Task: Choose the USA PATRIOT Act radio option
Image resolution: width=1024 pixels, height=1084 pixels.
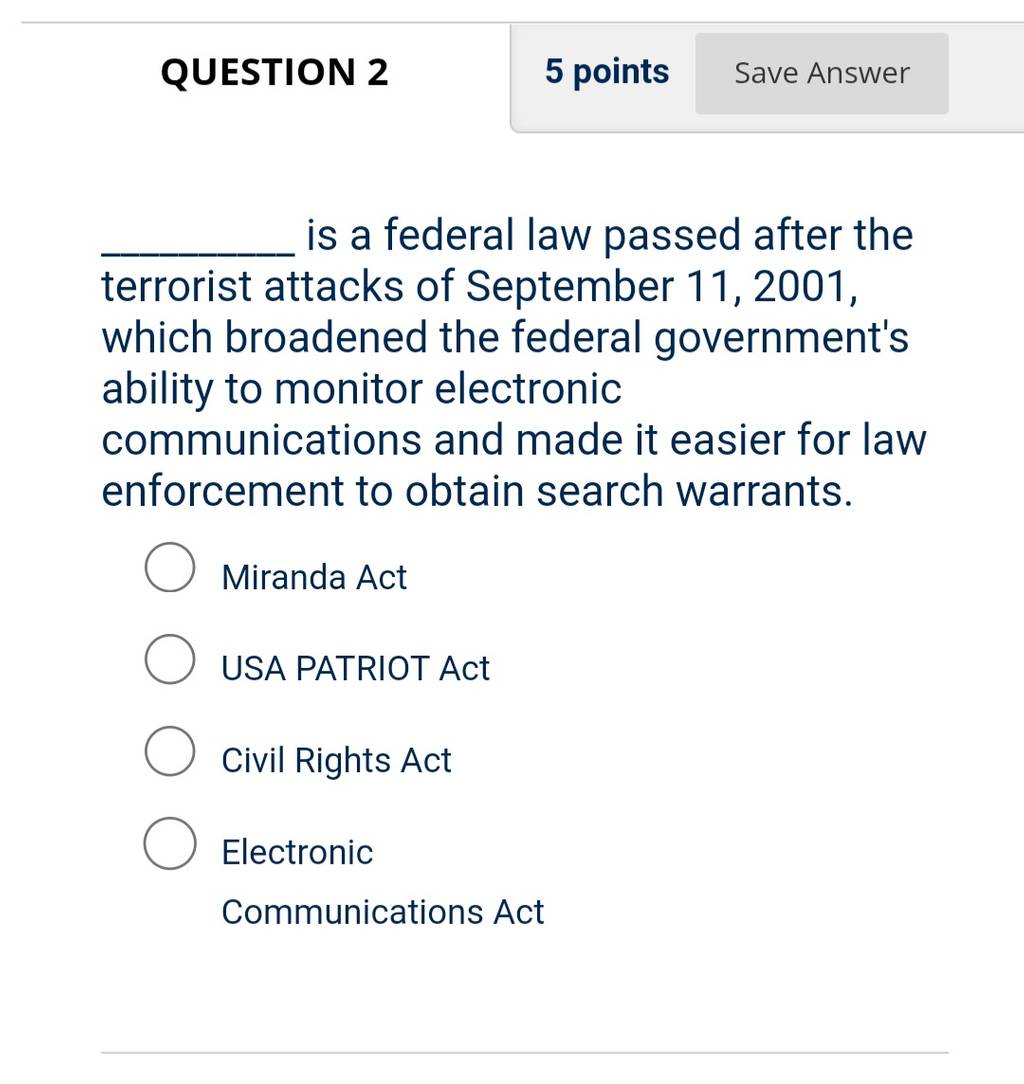Action: tap(169, 659)
